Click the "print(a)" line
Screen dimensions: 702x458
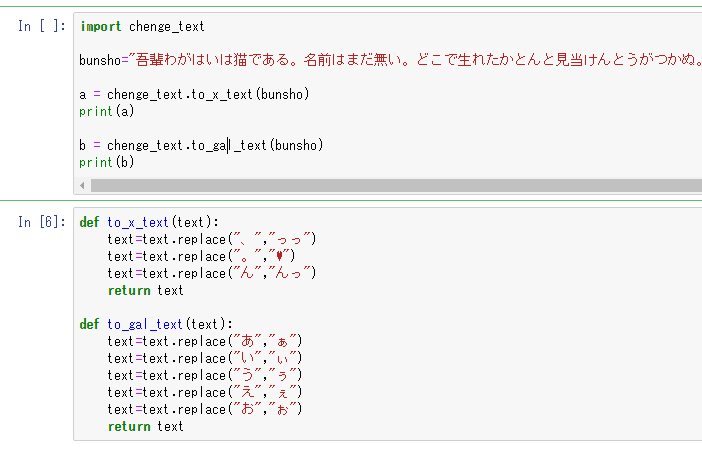[x=107, y=111]
